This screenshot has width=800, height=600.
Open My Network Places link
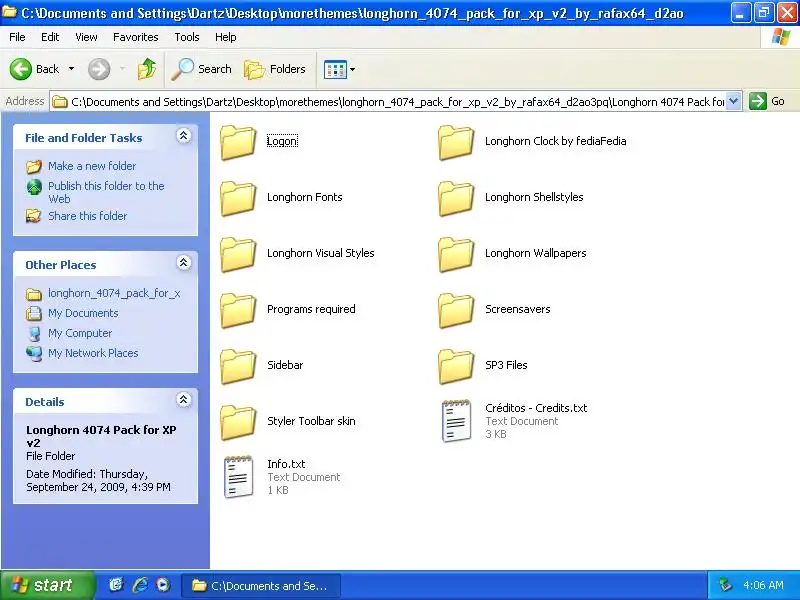[x=93, y=353]
